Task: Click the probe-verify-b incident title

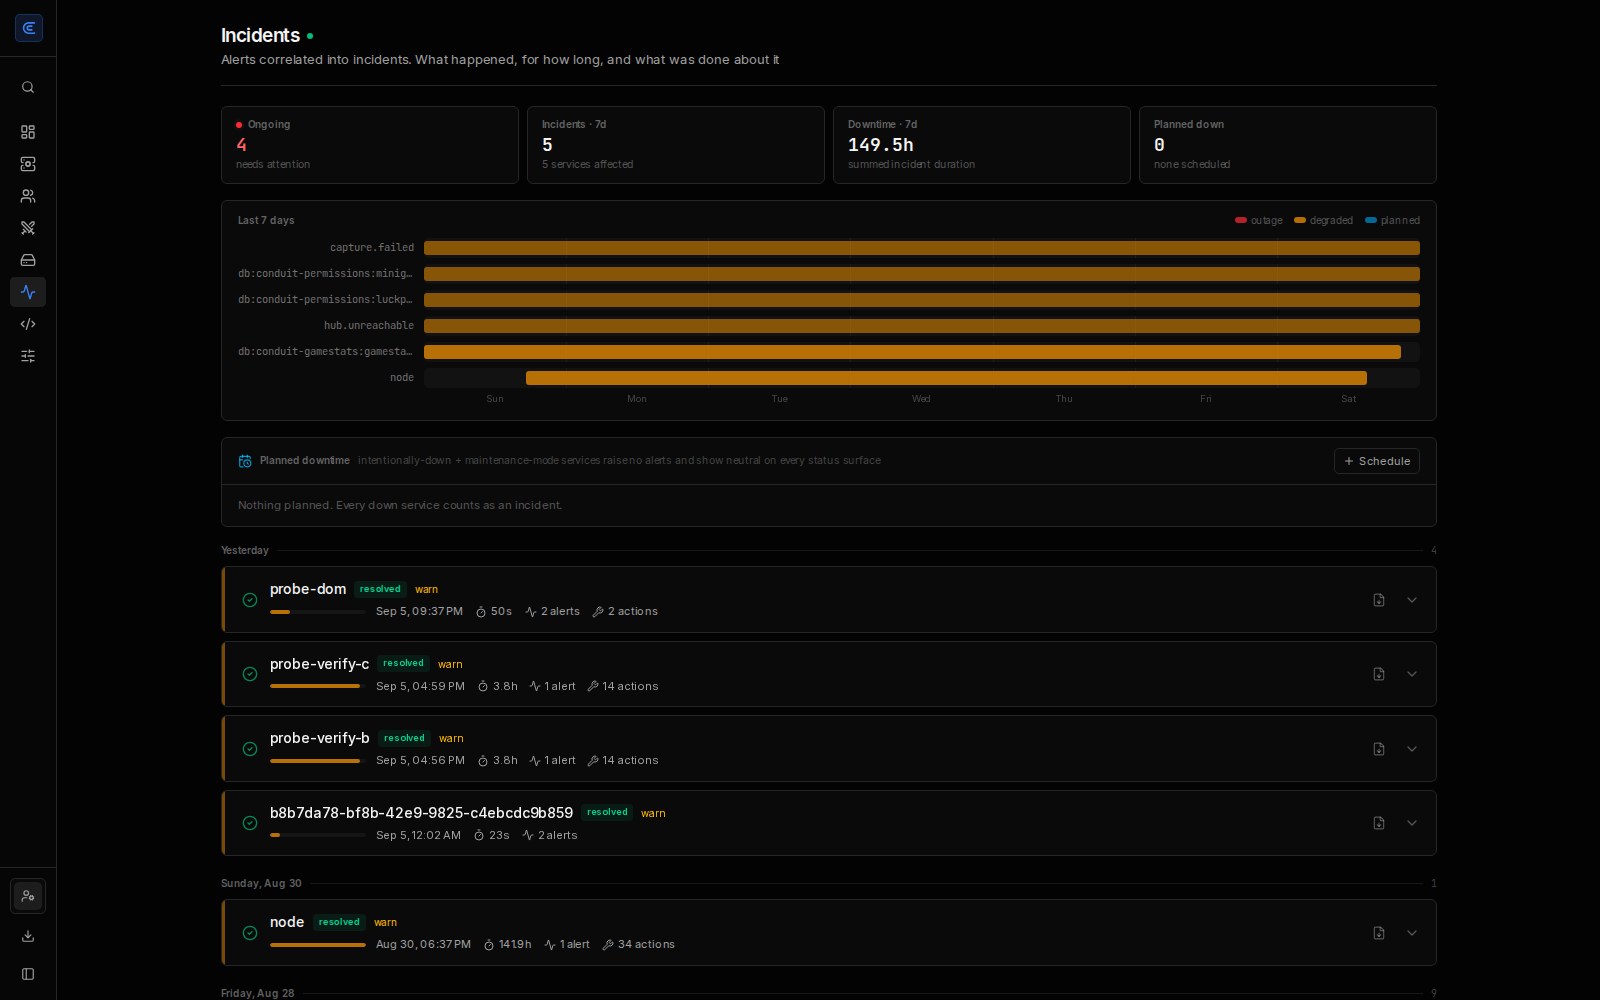Action: (320, 738)
